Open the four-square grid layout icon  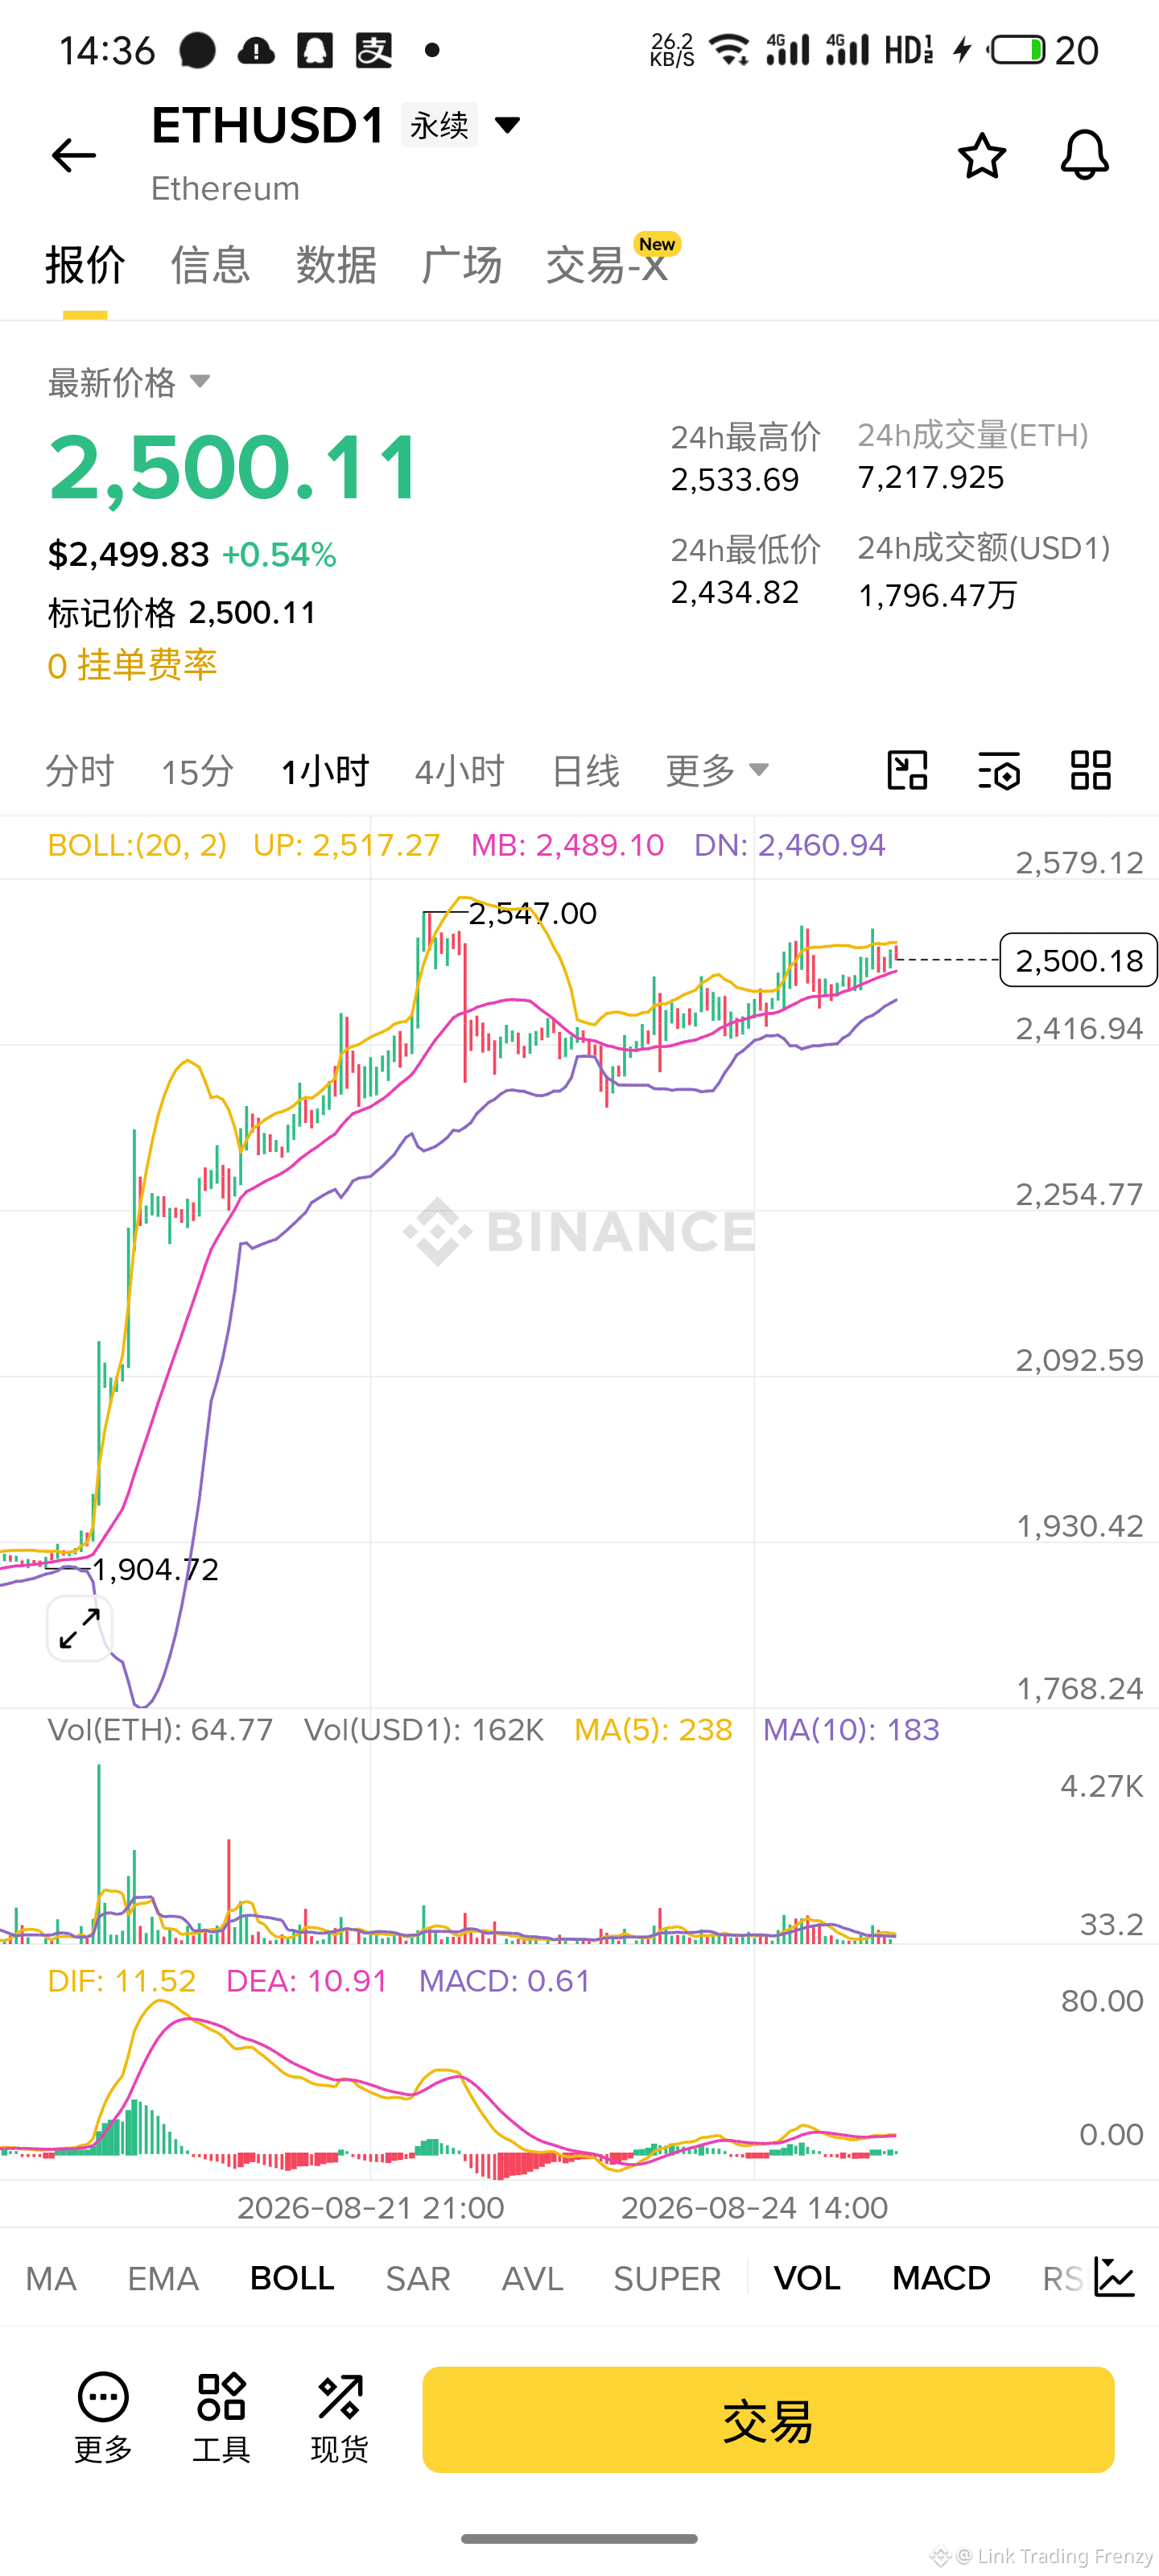1090,770
